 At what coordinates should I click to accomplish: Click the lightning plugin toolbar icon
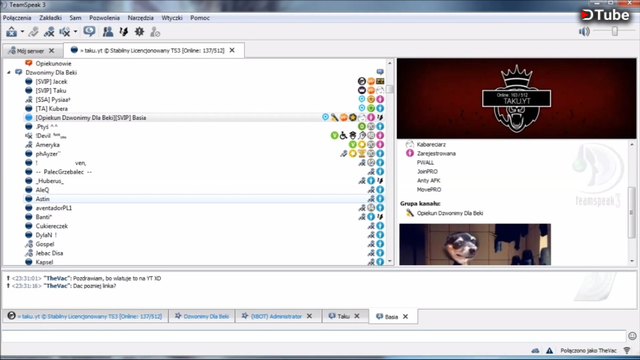coord(124,32)
